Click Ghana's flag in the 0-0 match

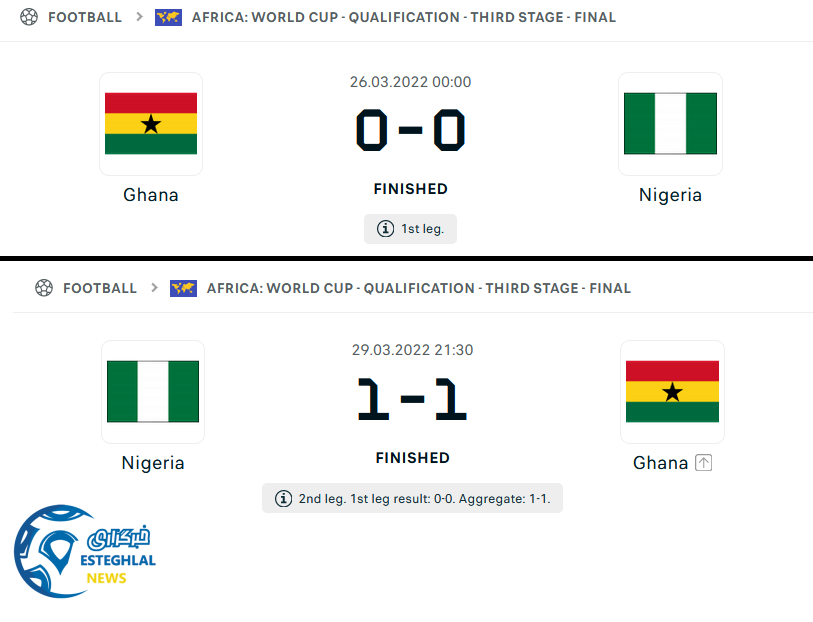[x=151, y=124]
